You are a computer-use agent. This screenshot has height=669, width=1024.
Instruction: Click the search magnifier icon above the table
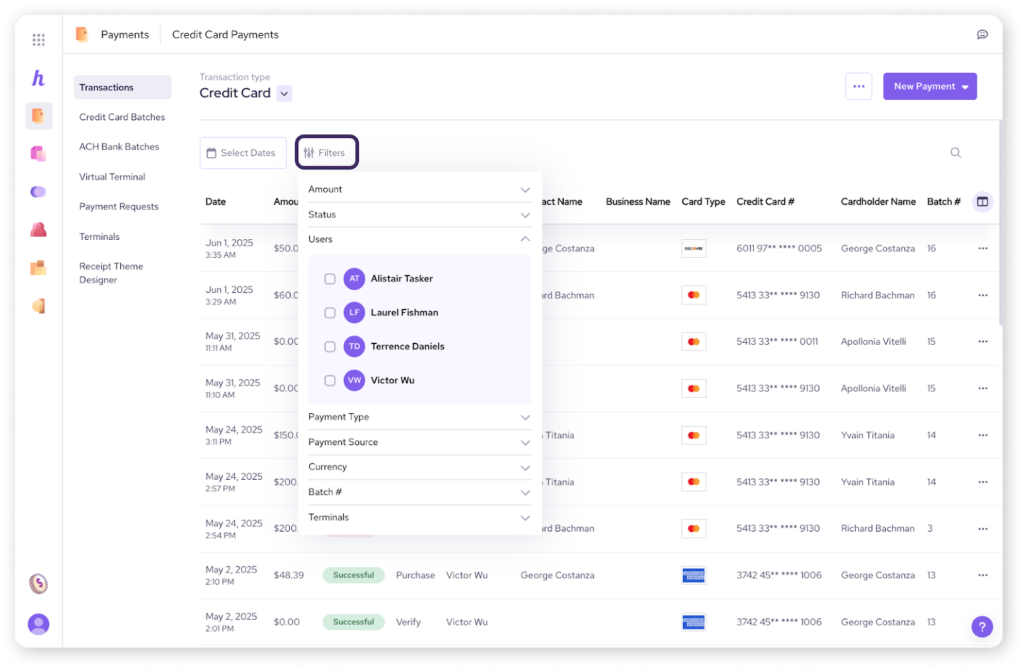tap(955, 151)
